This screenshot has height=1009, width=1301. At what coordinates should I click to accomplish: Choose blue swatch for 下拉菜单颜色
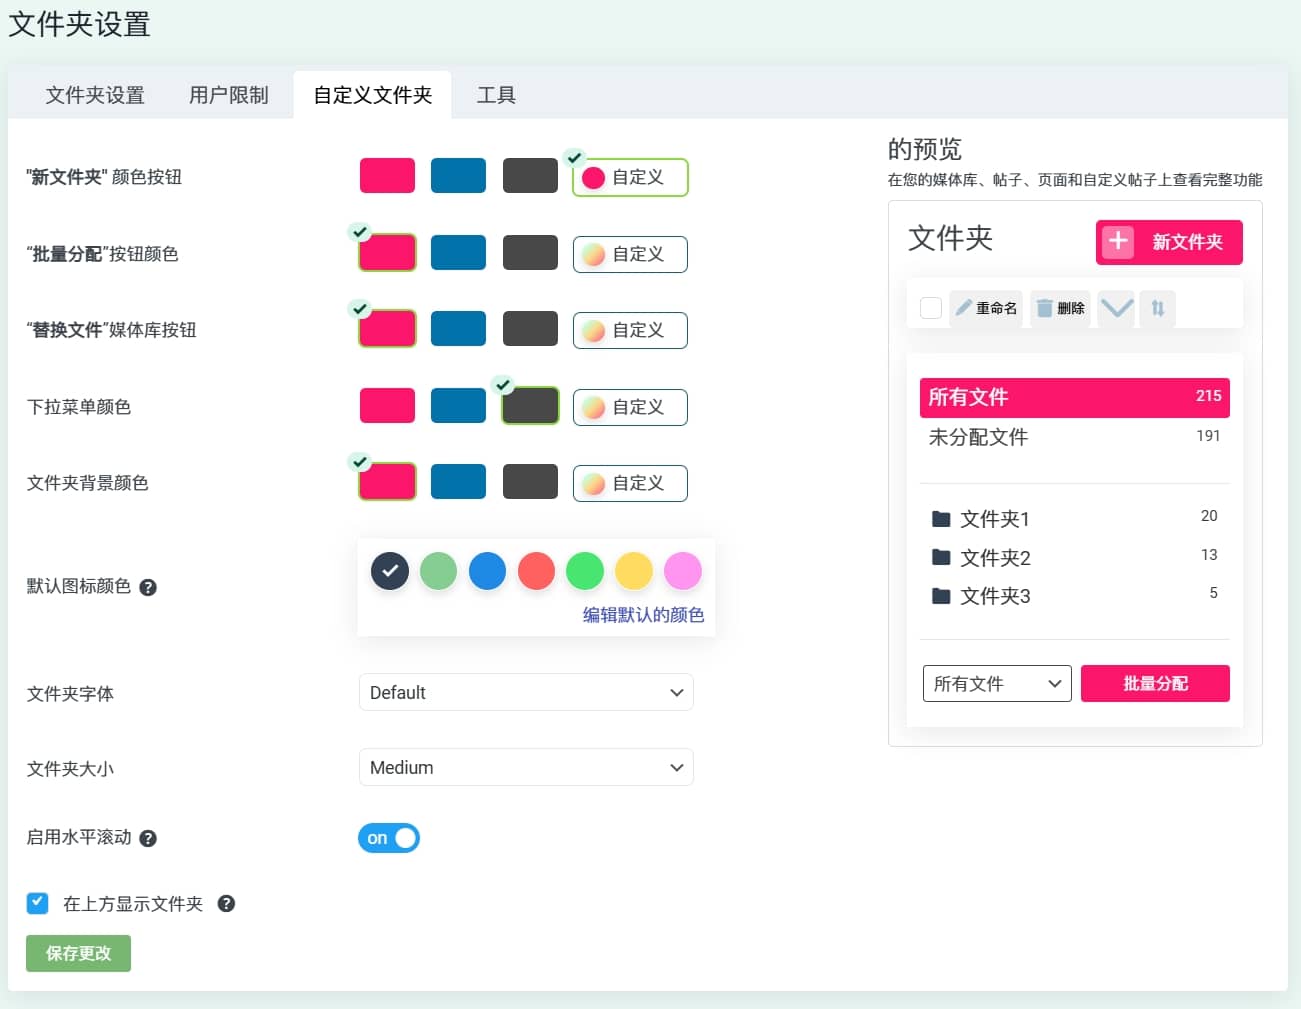(458, 406)
